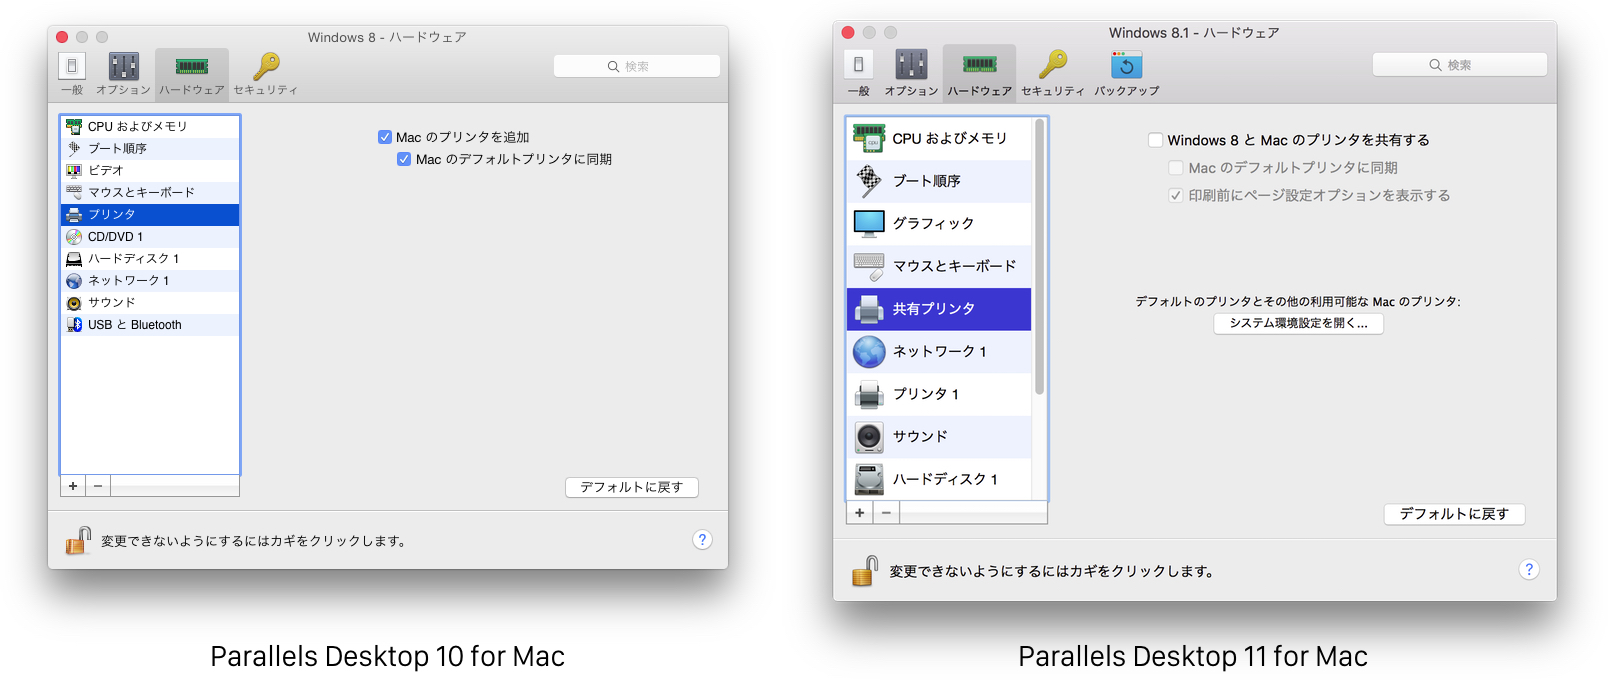This screenshot has height=685, width=1620.
Task: Click the lock icon in Windows 8.1 window
Action: (865, 571)
